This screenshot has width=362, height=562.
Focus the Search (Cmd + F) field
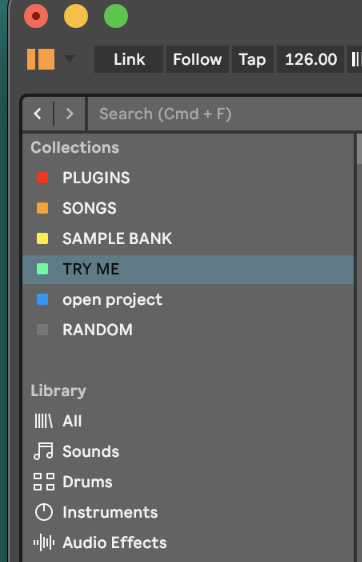(225, 114)
